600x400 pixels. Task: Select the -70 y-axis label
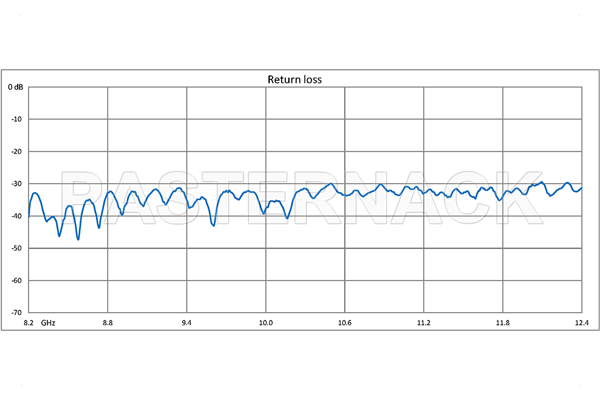click(x=16, y=312)
